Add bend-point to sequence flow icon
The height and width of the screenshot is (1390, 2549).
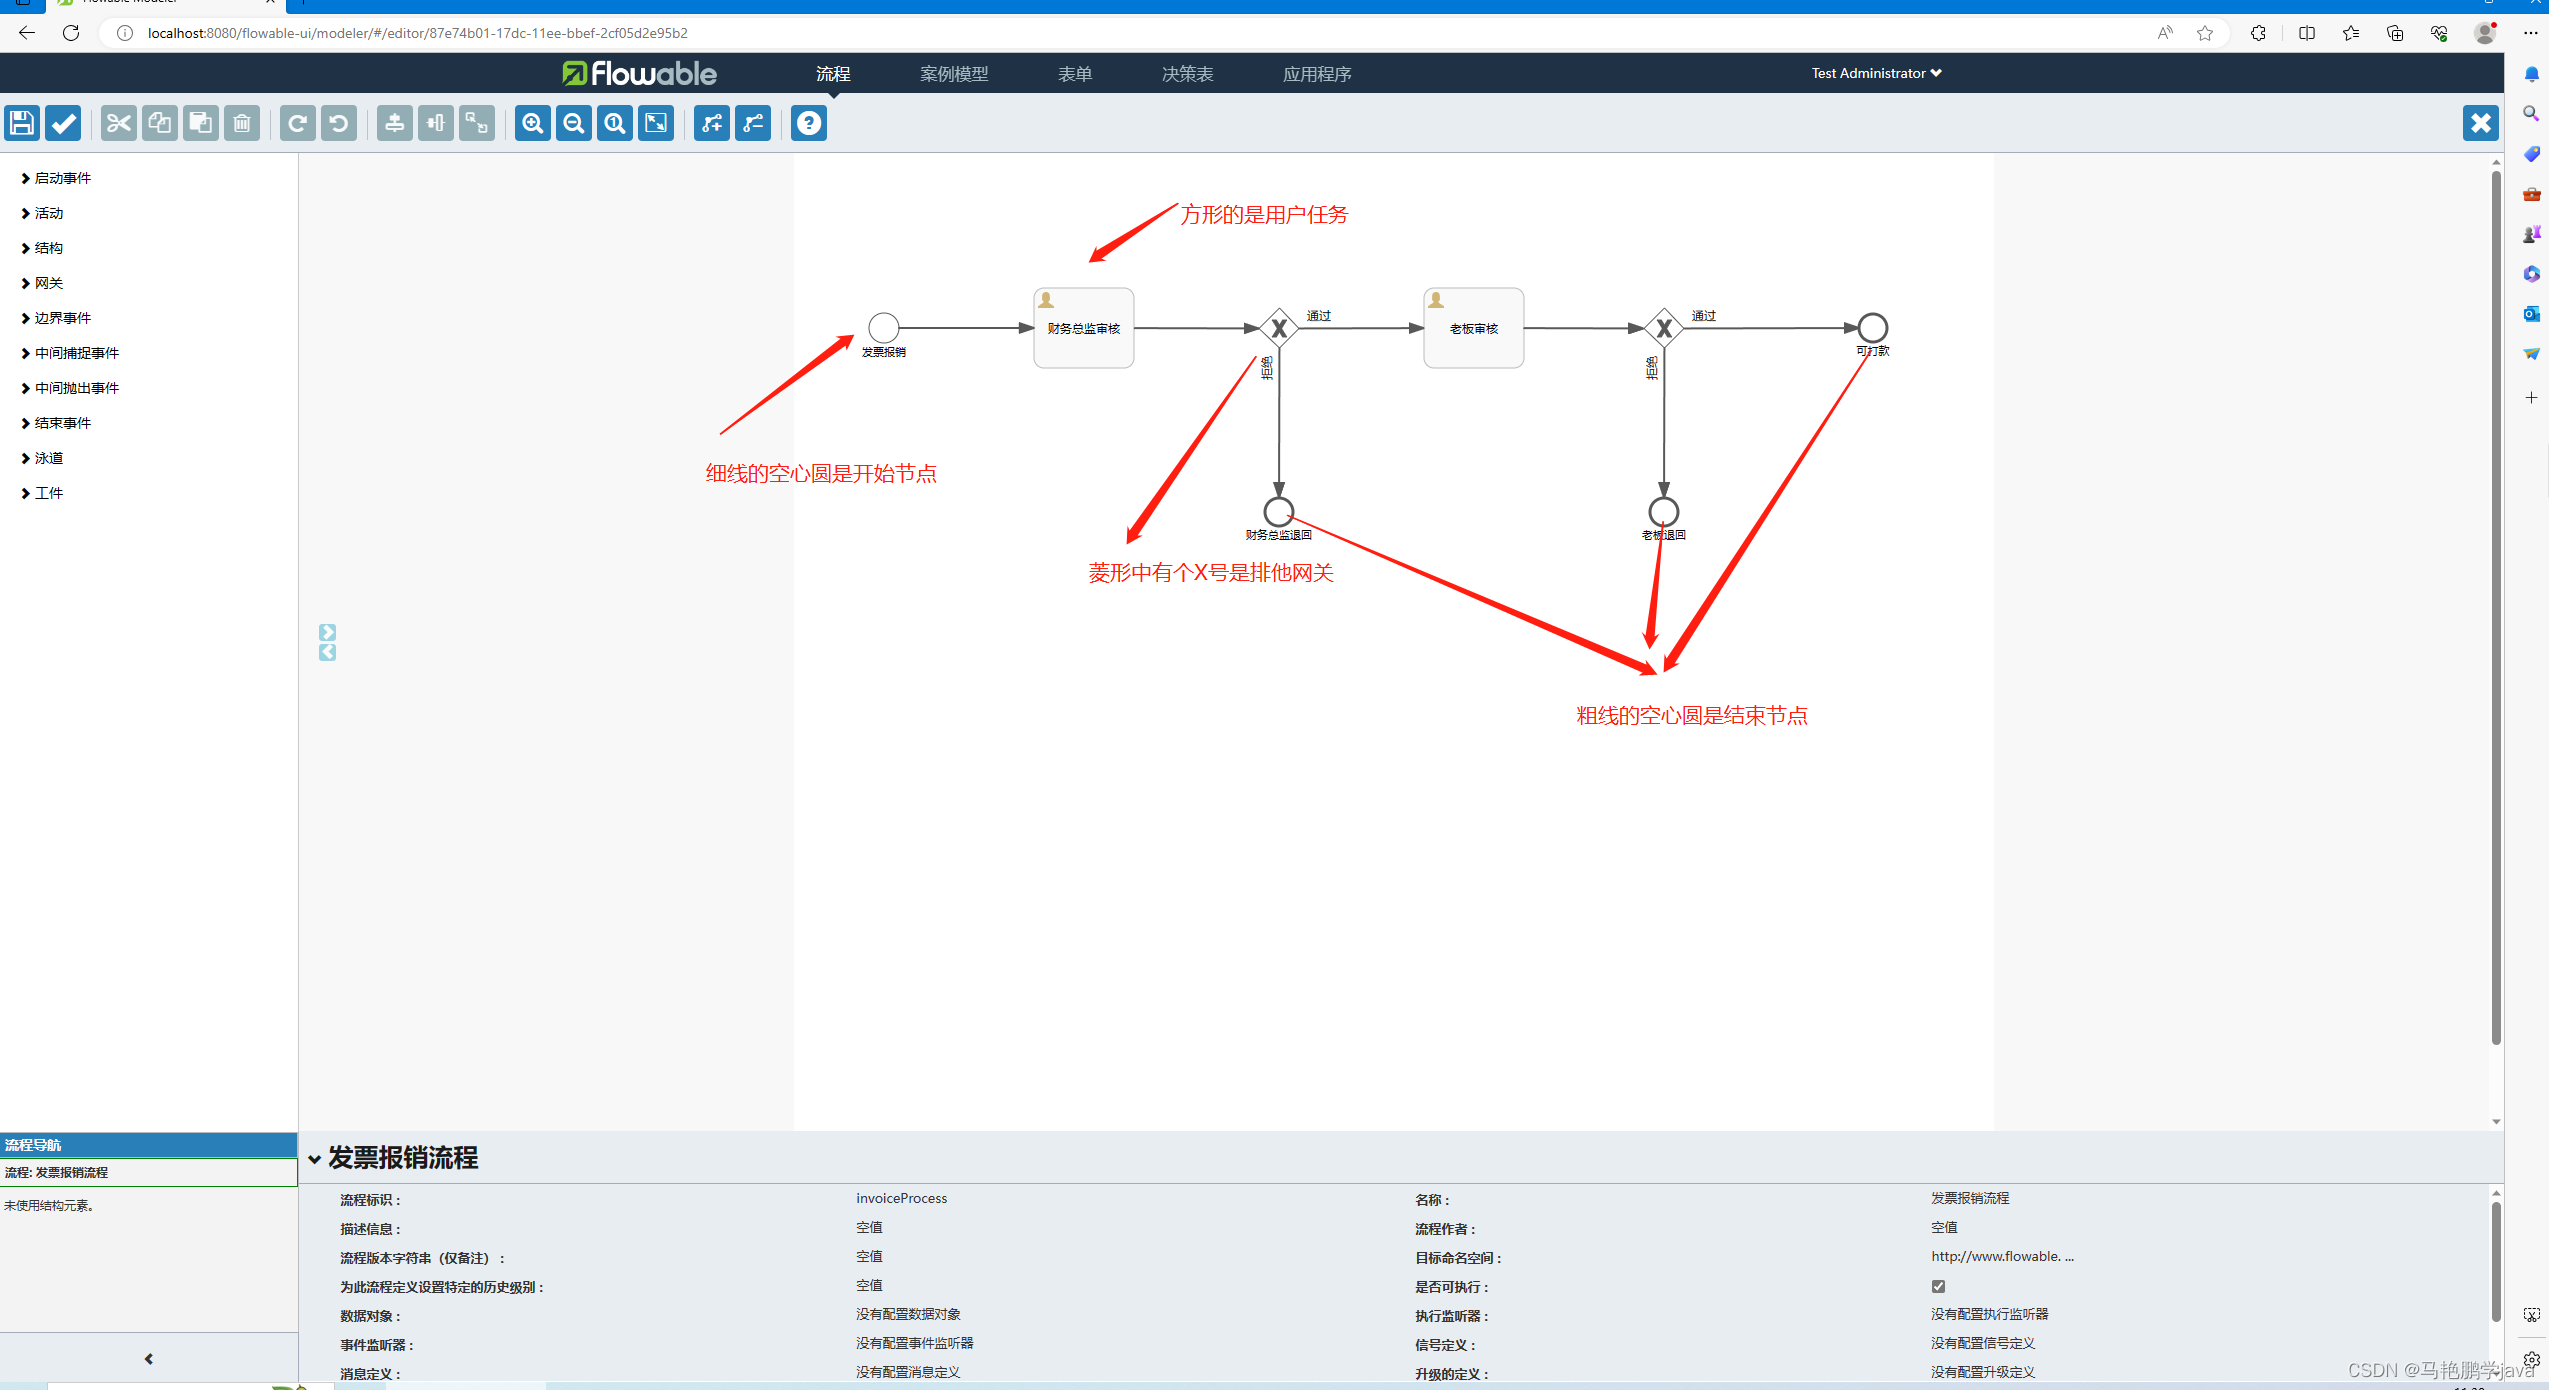712,123
